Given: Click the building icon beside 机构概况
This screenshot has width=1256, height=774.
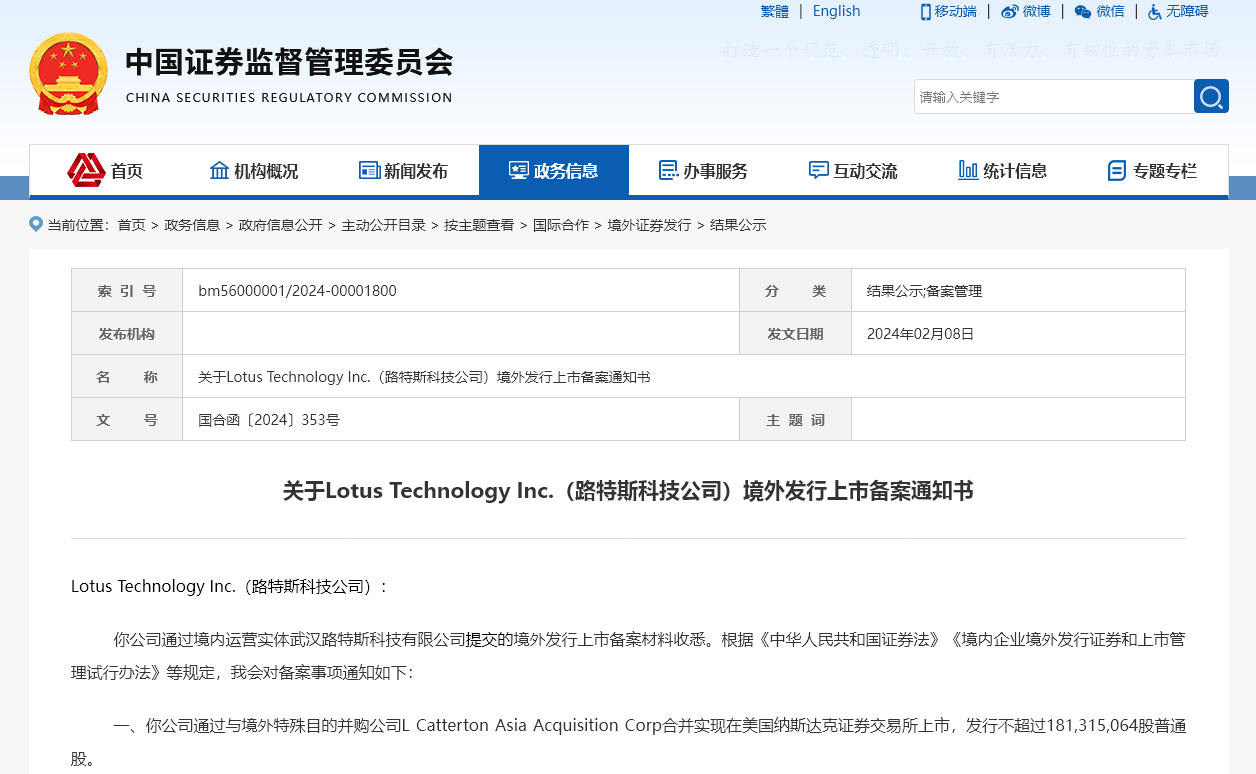Looking at the screenshot, I should 219,170.
